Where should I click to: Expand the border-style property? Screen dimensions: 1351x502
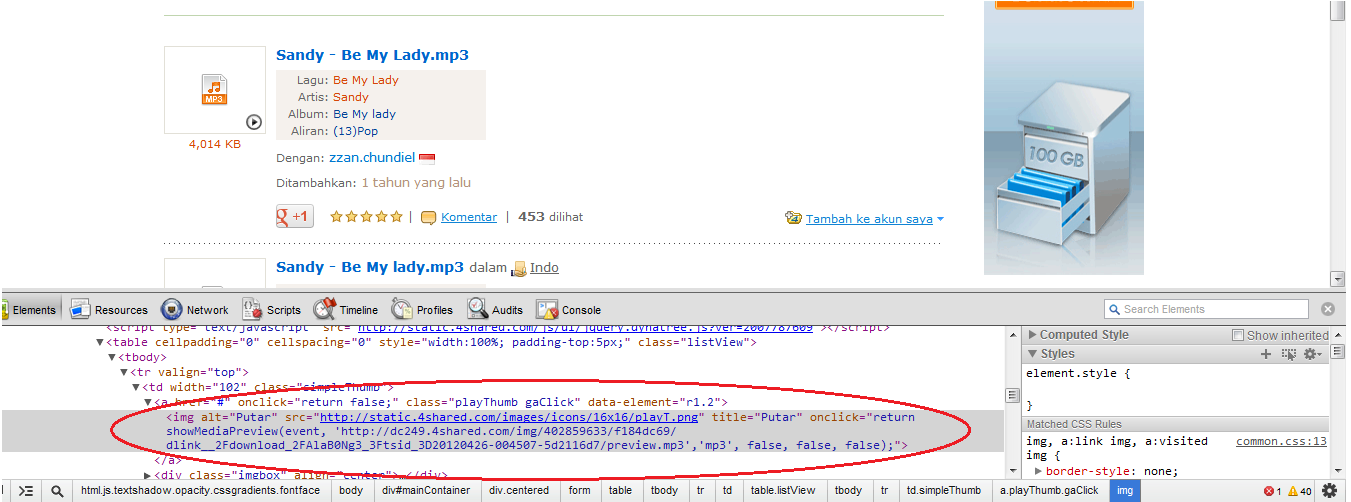(1038, 471)
